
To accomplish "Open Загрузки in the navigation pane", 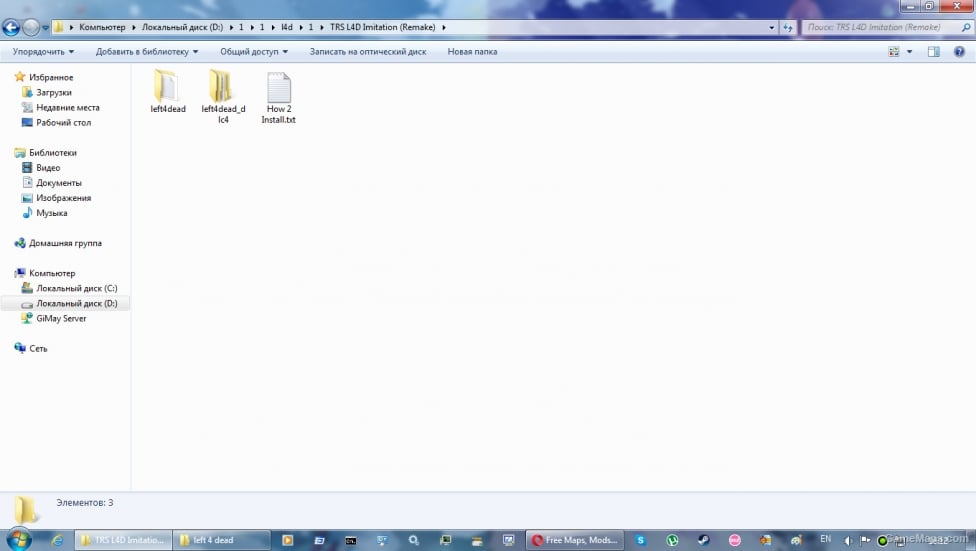I will [54, 92].
